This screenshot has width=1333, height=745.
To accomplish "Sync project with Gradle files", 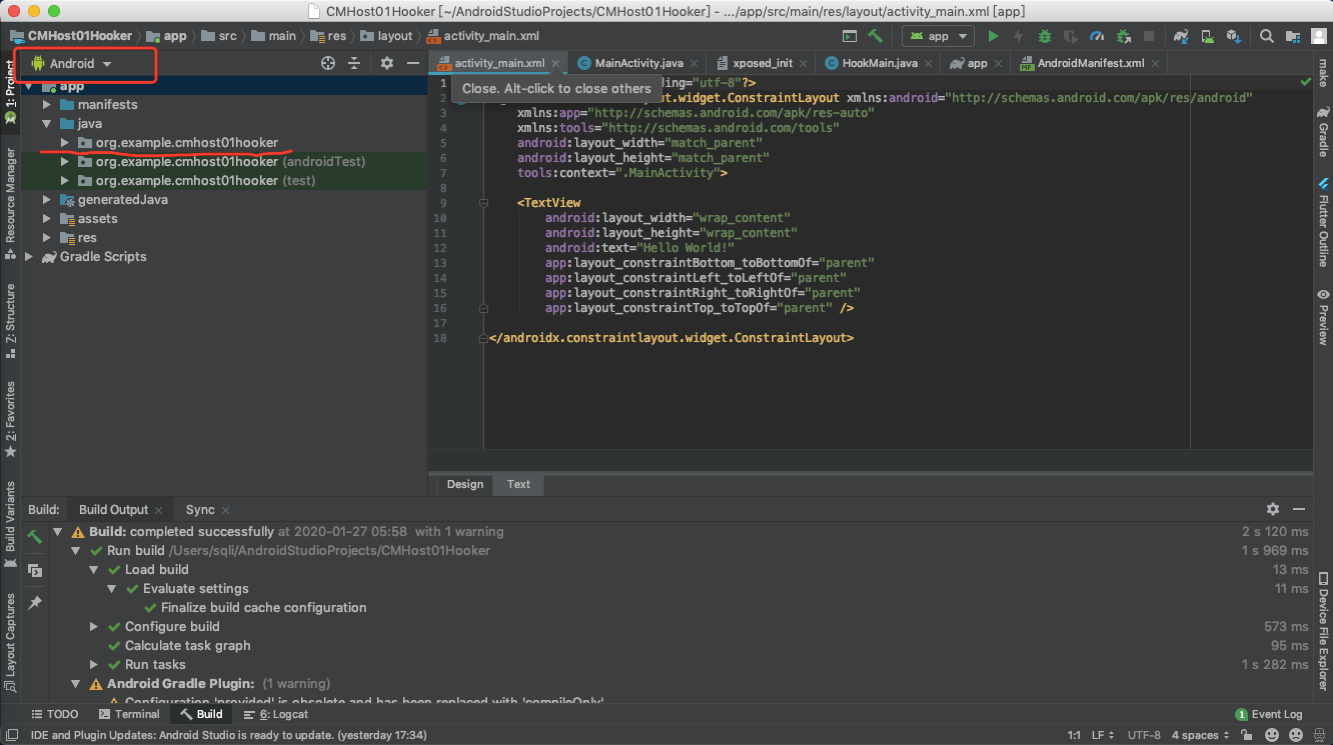I will [1181, 36].
